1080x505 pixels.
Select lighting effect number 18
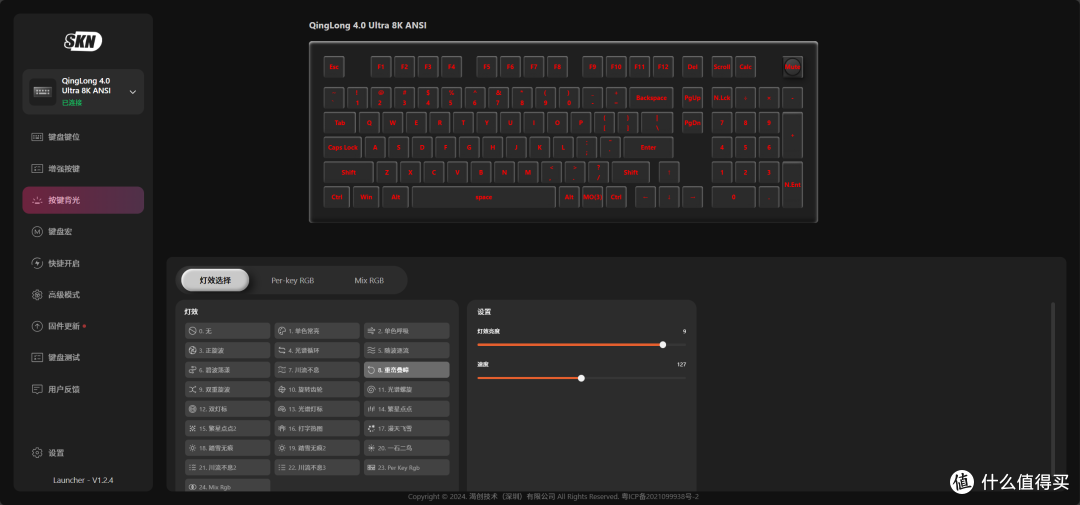click(227, 448)
